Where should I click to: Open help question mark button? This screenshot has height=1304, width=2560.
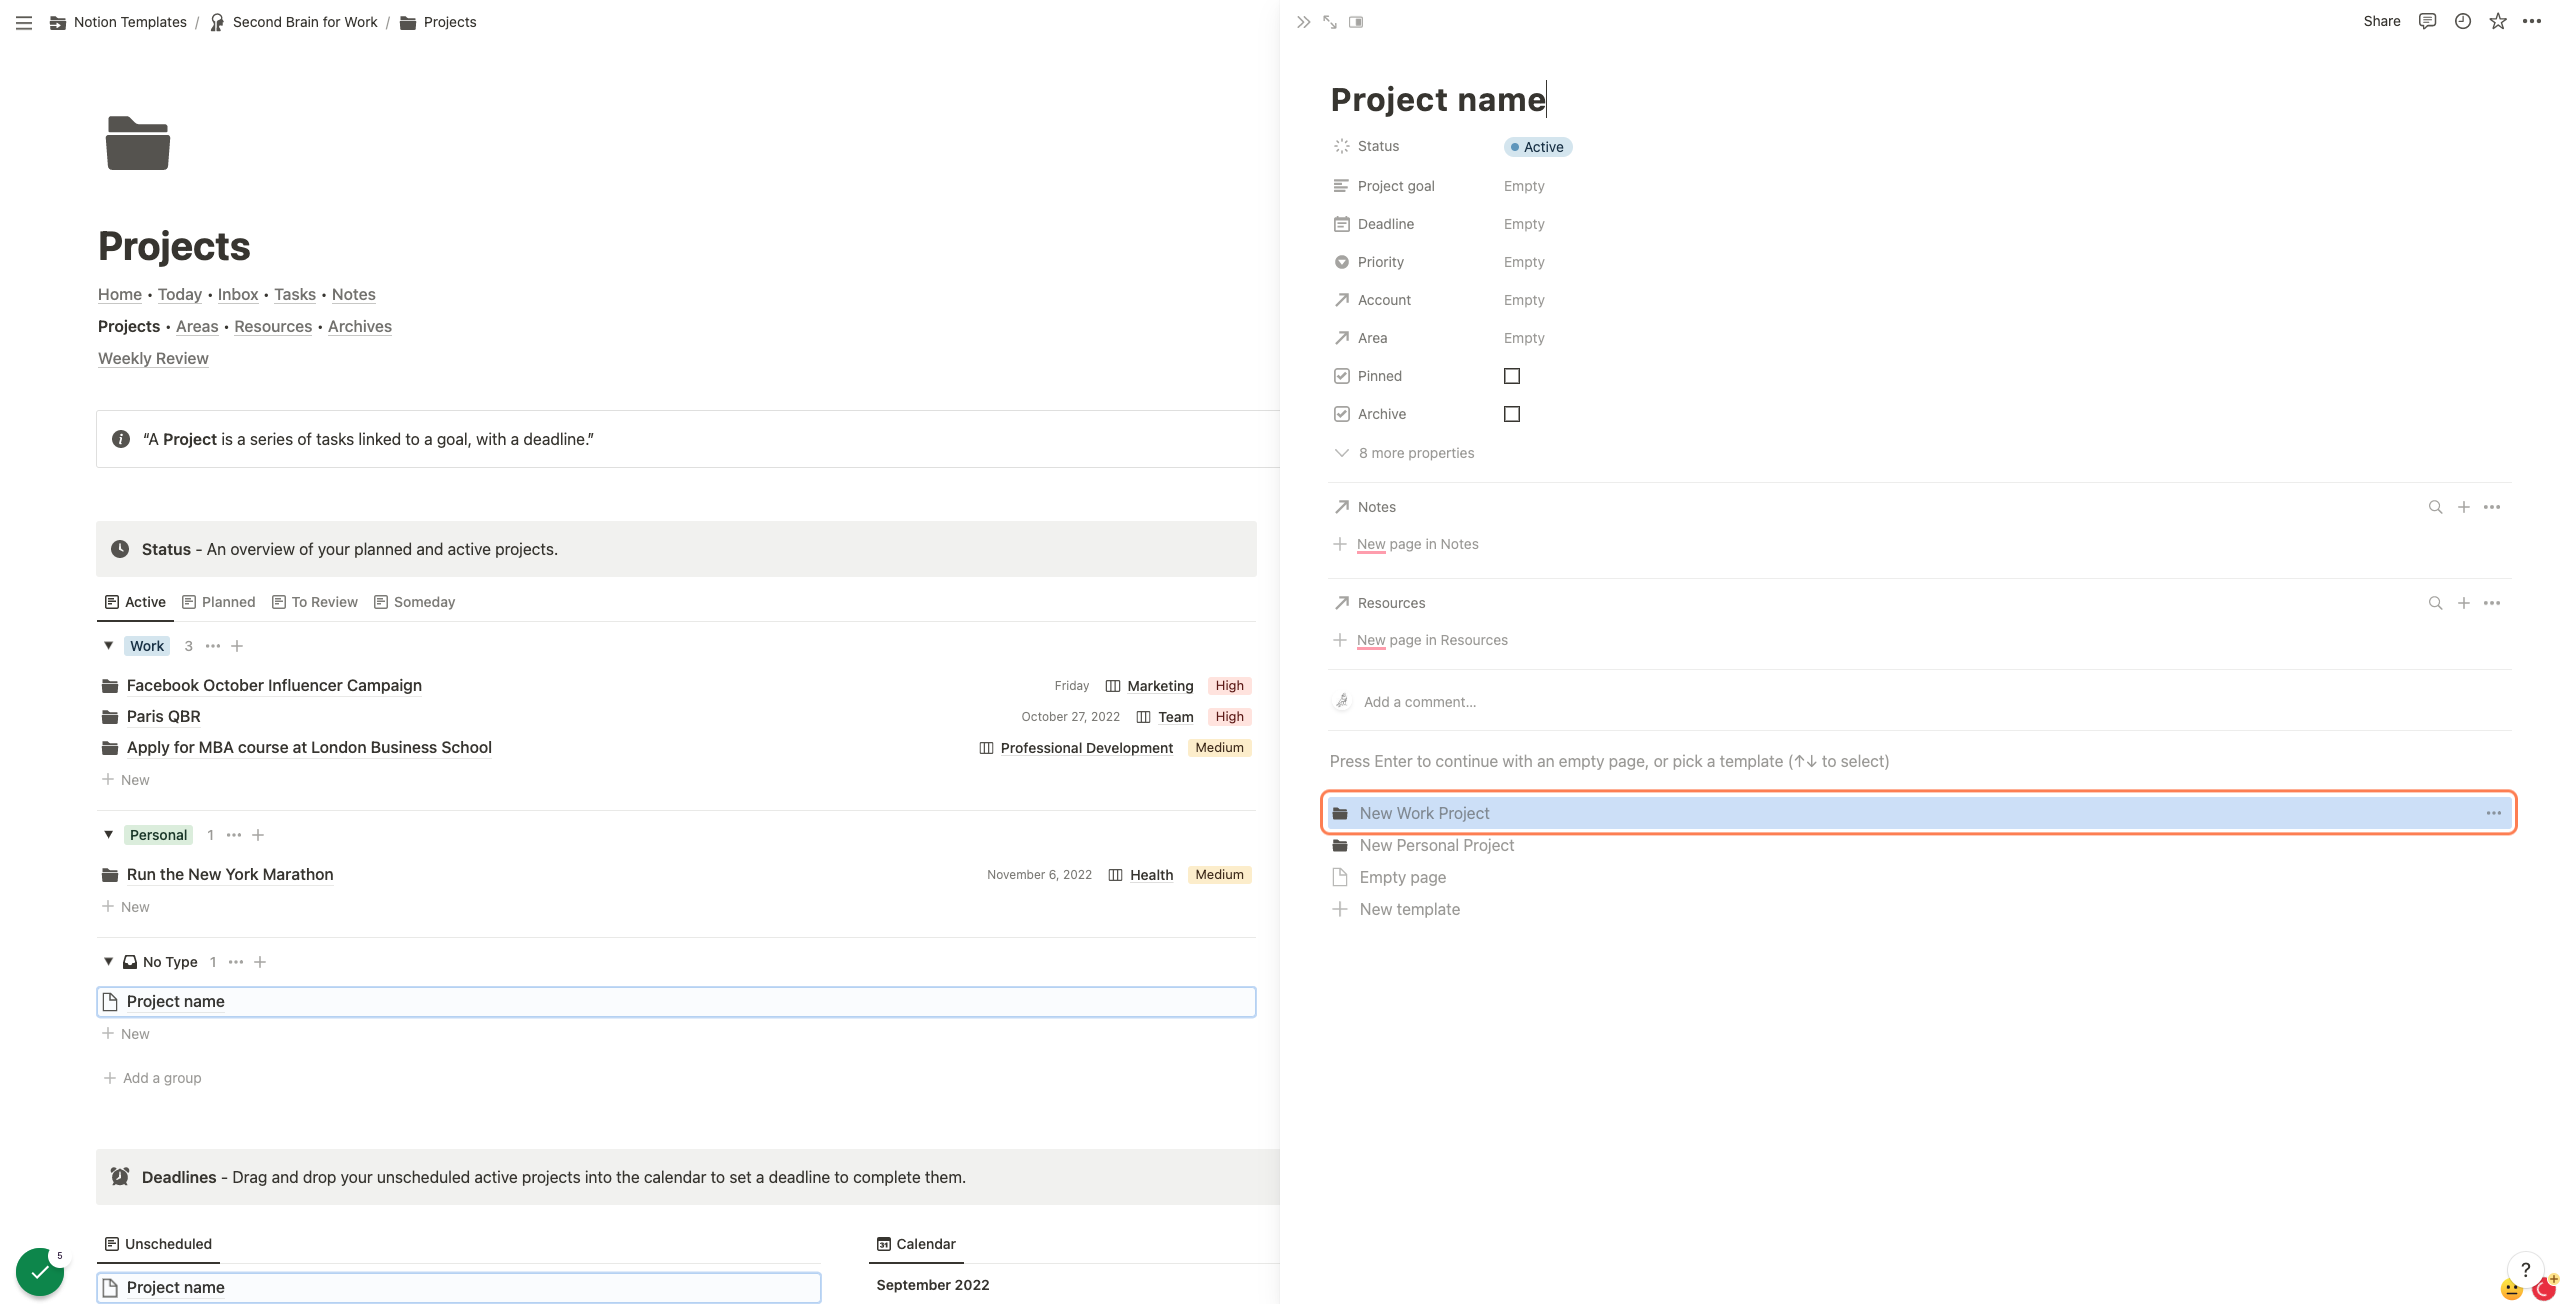(2526, 1270)
